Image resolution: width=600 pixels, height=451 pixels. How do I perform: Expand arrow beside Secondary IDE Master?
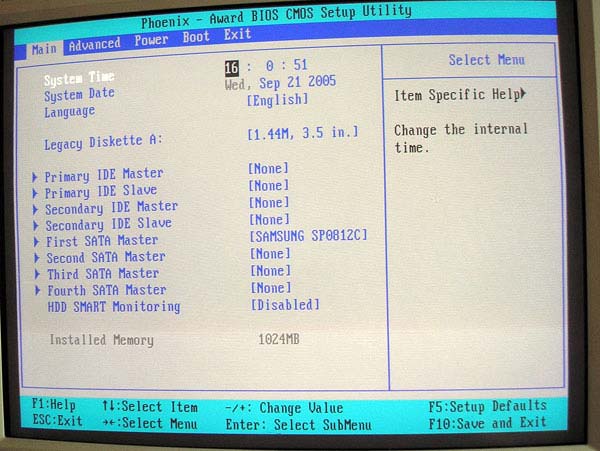(x=35, y=210)
